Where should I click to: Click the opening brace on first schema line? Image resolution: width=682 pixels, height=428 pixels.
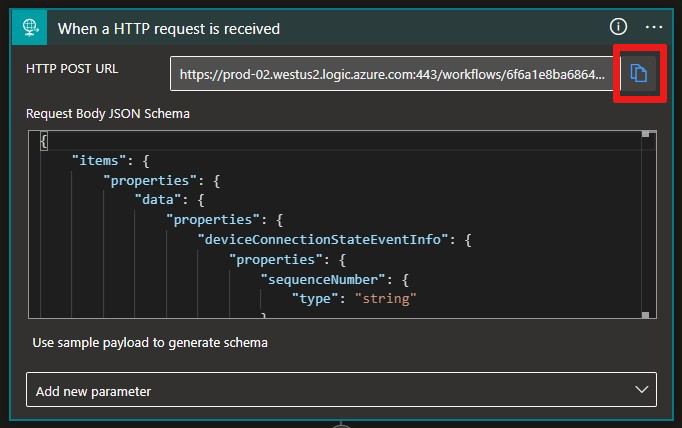pyautogui.click(x=44, y=141)
